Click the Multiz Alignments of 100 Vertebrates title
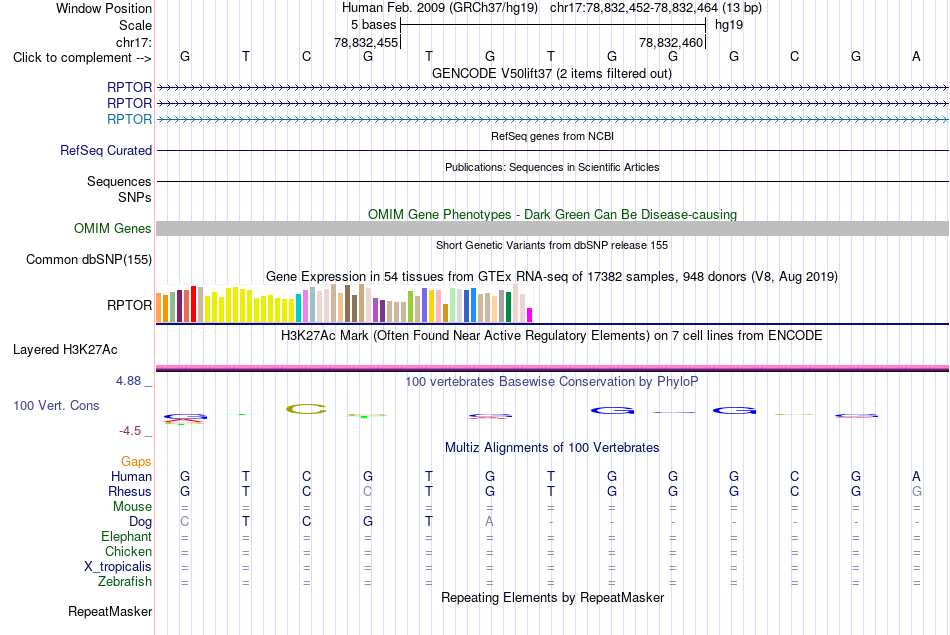The height and width of the screenshot is (635, 950). pyautogui.click(x=552, y=448)
